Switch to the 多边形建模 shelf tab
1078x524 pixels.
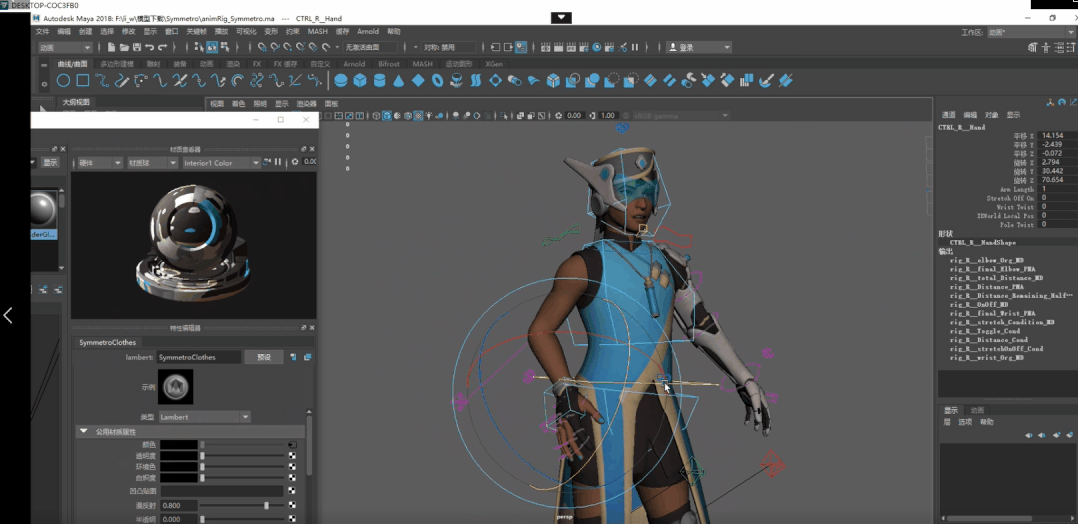point(116,63)
